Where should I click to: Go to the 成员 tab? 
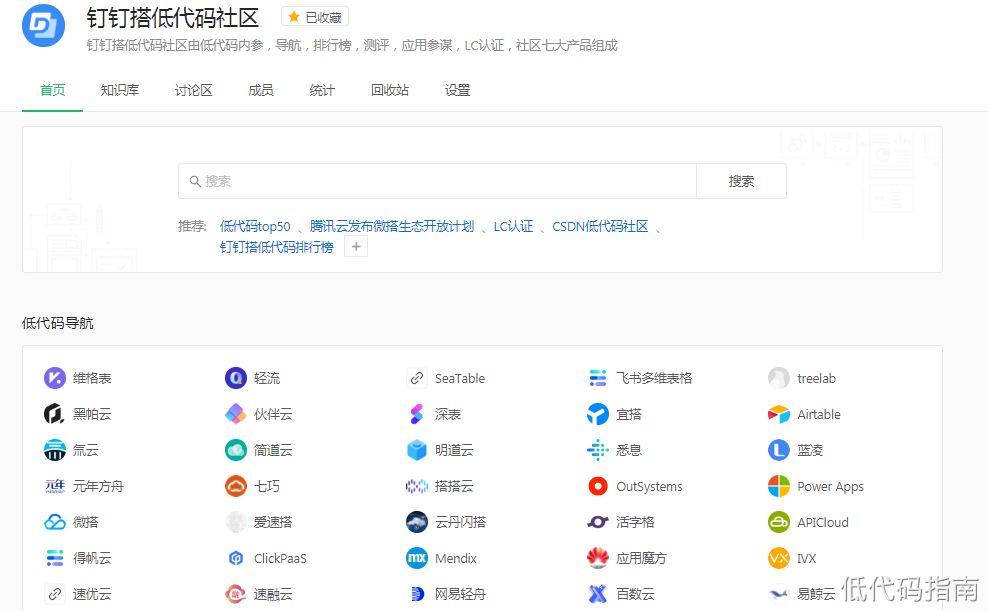coord(261,90)
